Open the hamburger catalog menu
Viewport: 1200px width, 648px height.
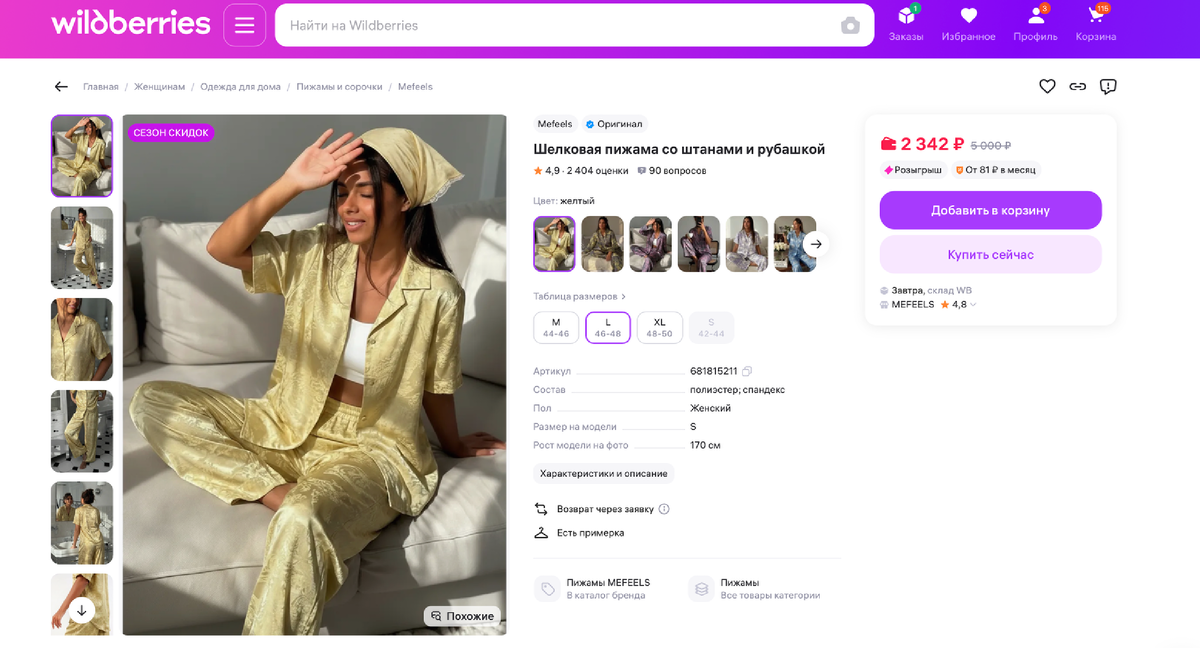pyautogui.click(x=245, y=25)
